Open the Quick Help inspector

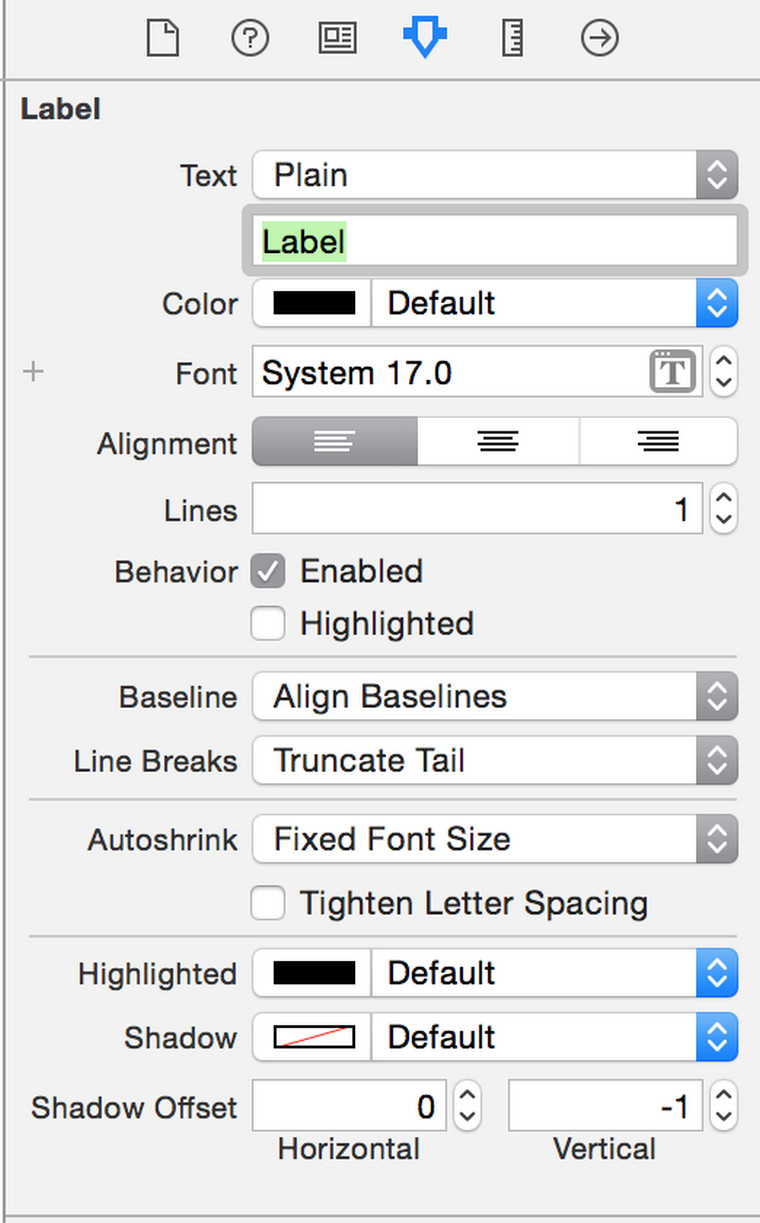(250, 39)
